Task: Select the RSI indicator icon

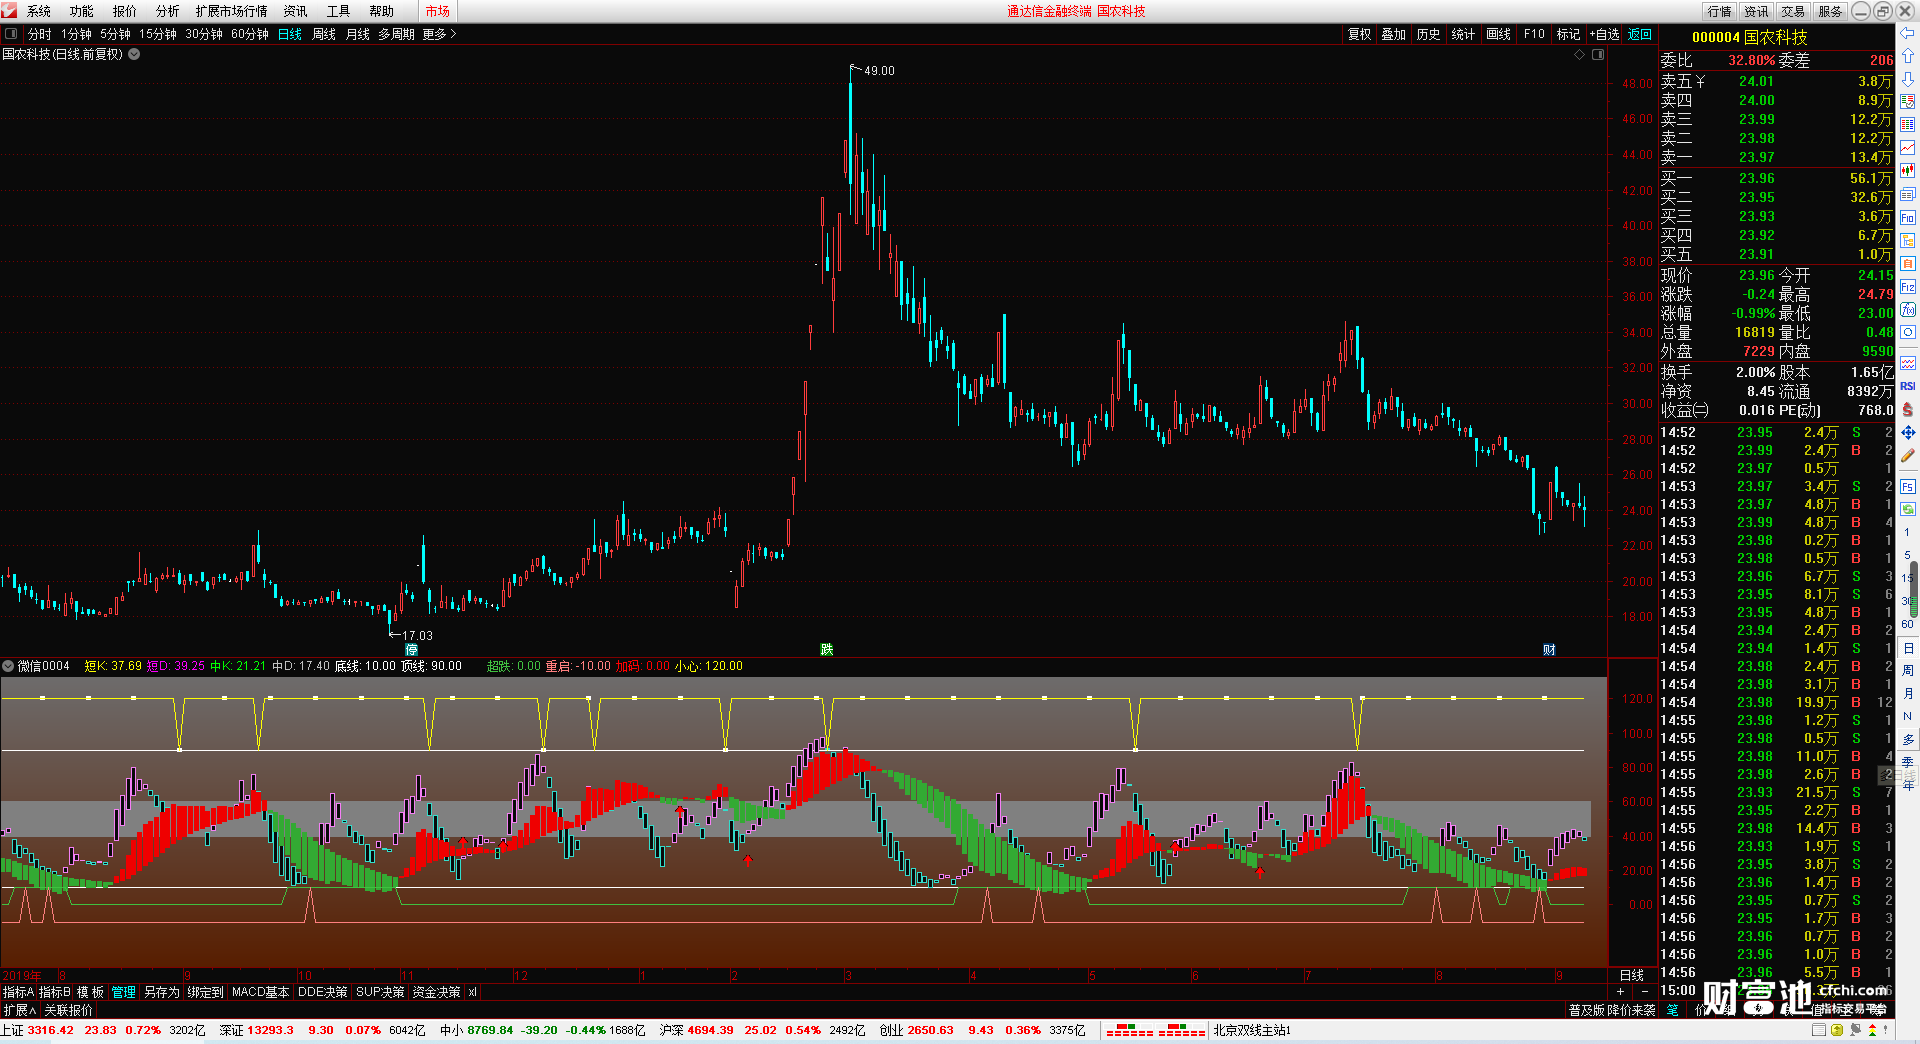Action: tap(1908, 386)
